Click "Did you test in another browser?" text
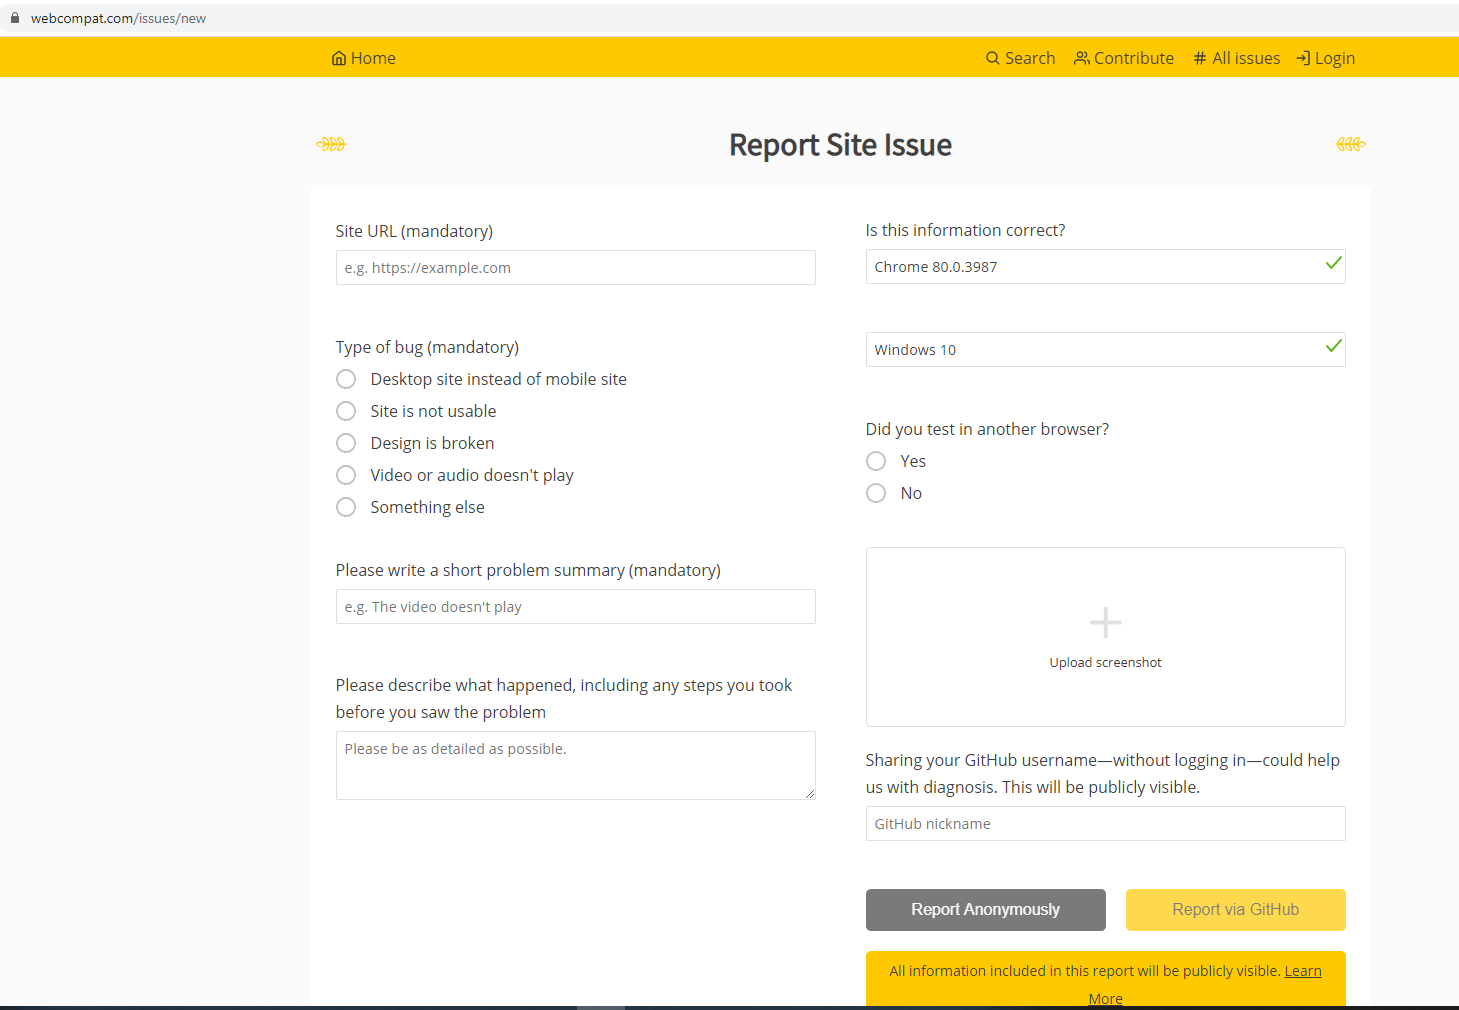The width and height of the screenshot is (1459, 1010). [x=987, y=429]
